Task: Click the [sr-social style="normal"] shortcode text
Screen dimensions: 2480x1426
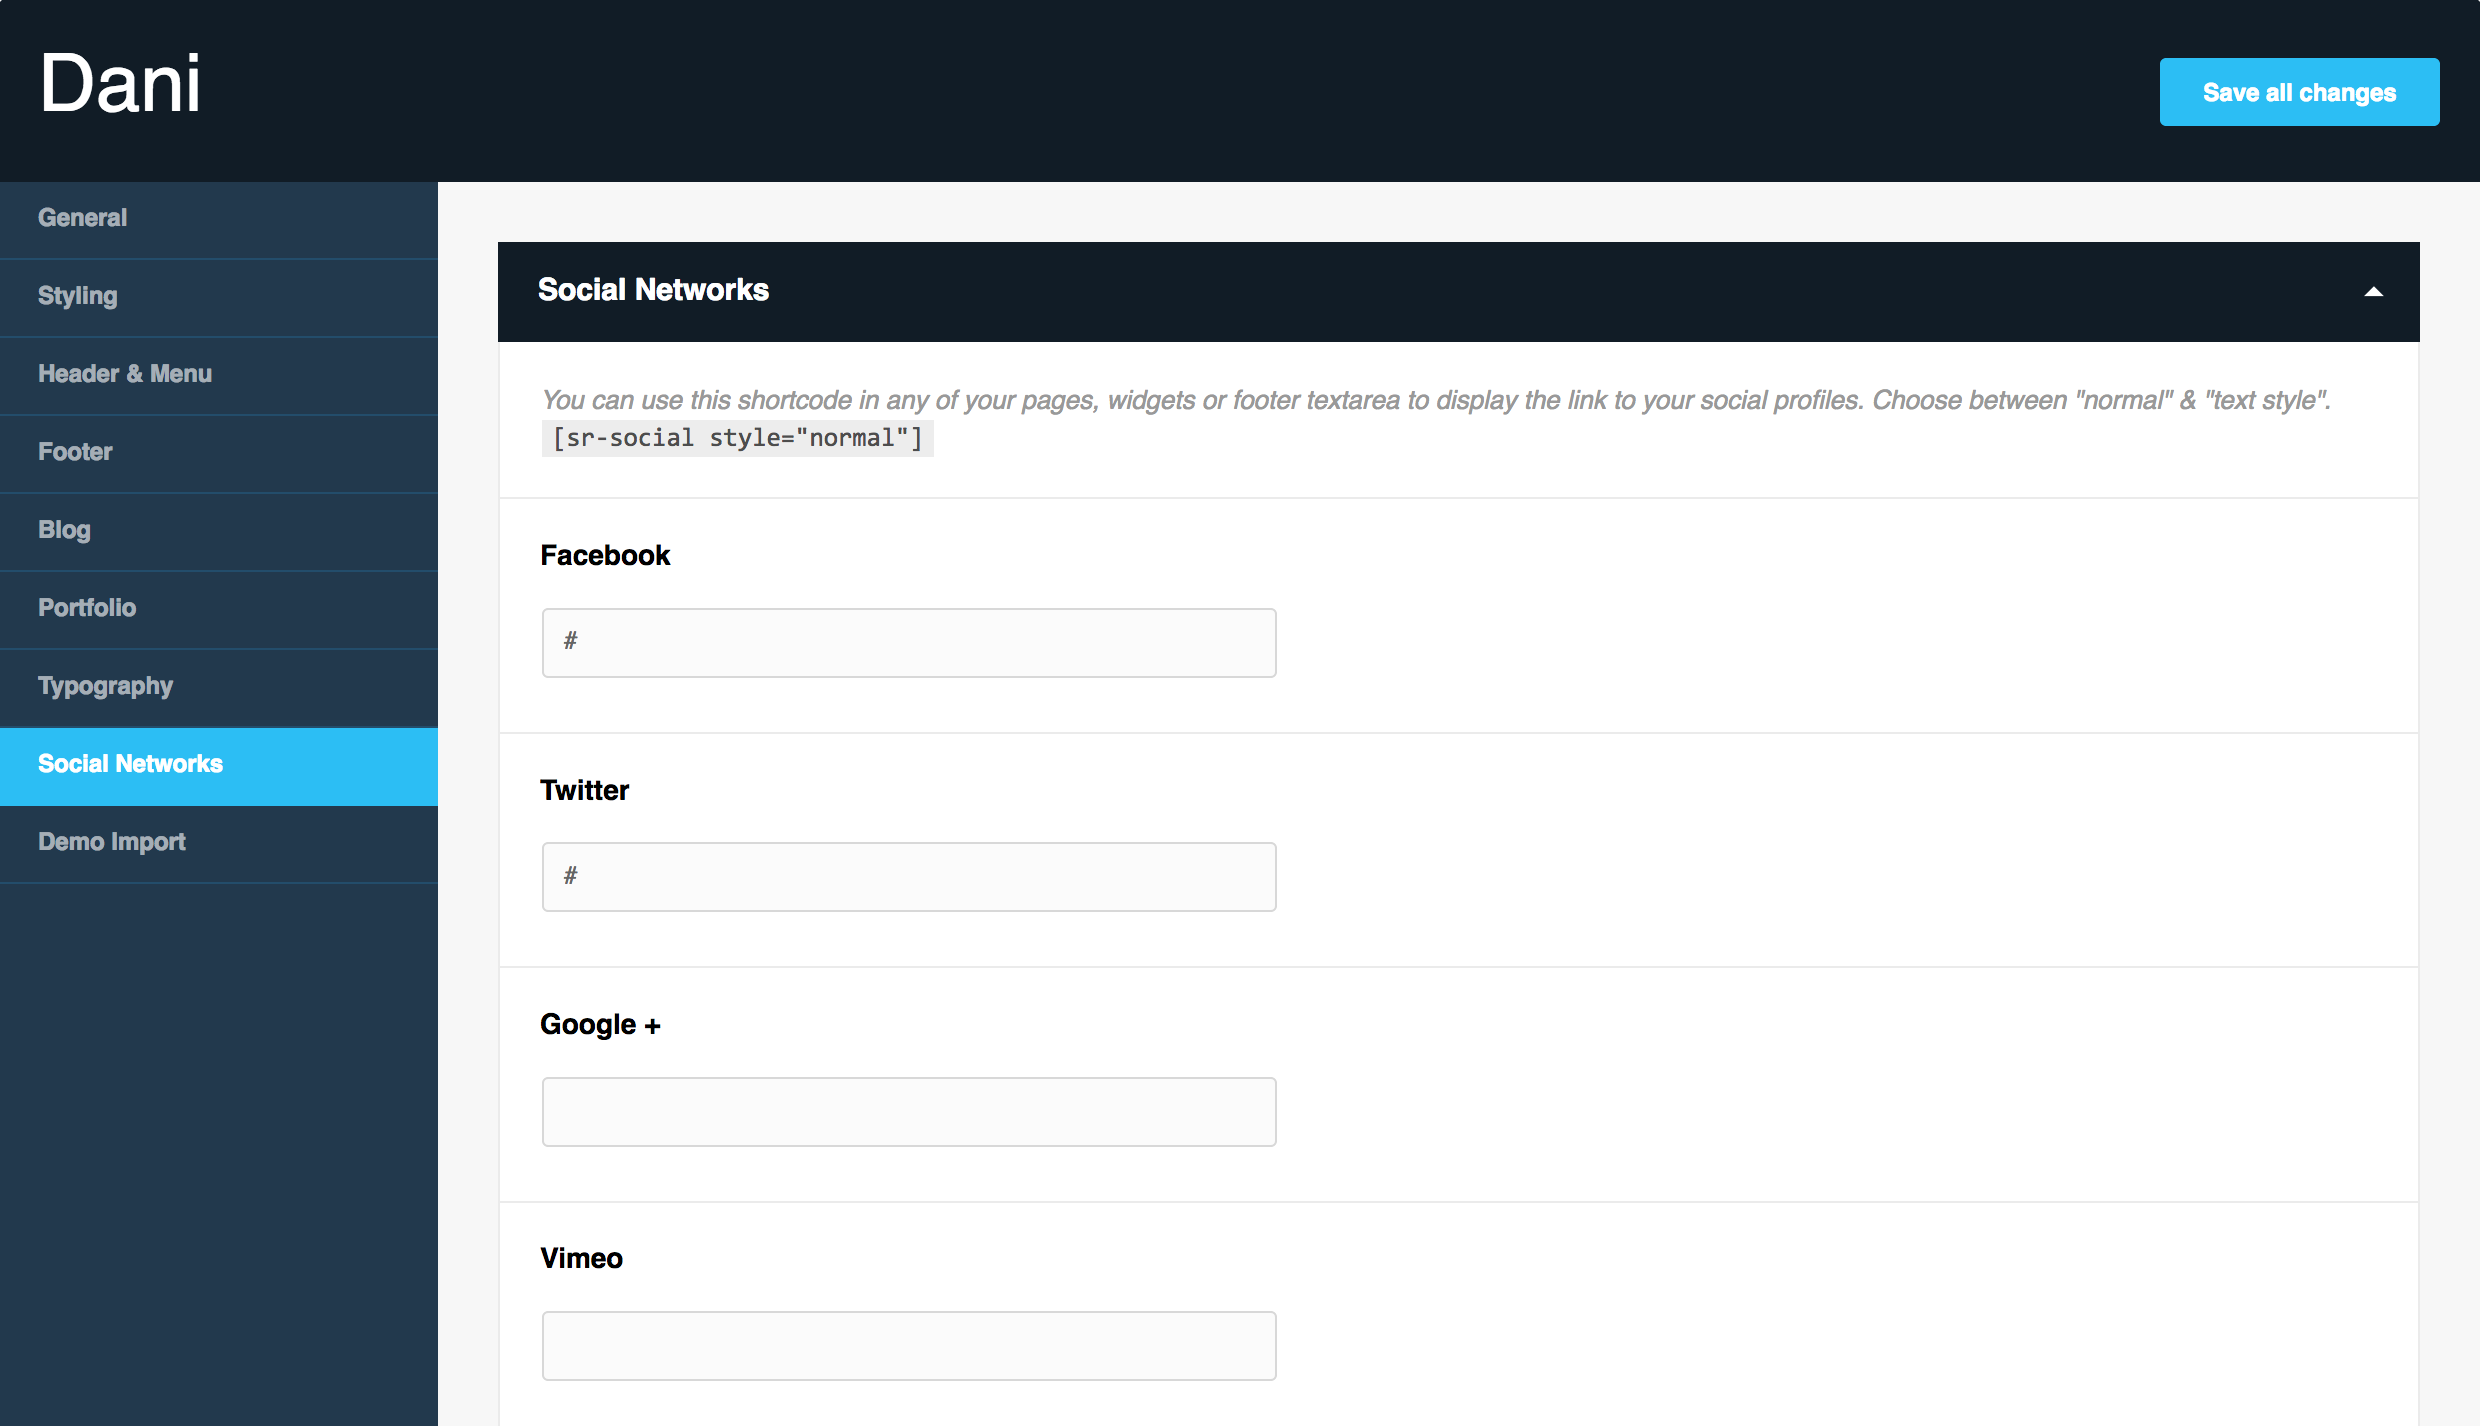Action: pyautogui.click(x=737, y=438)
